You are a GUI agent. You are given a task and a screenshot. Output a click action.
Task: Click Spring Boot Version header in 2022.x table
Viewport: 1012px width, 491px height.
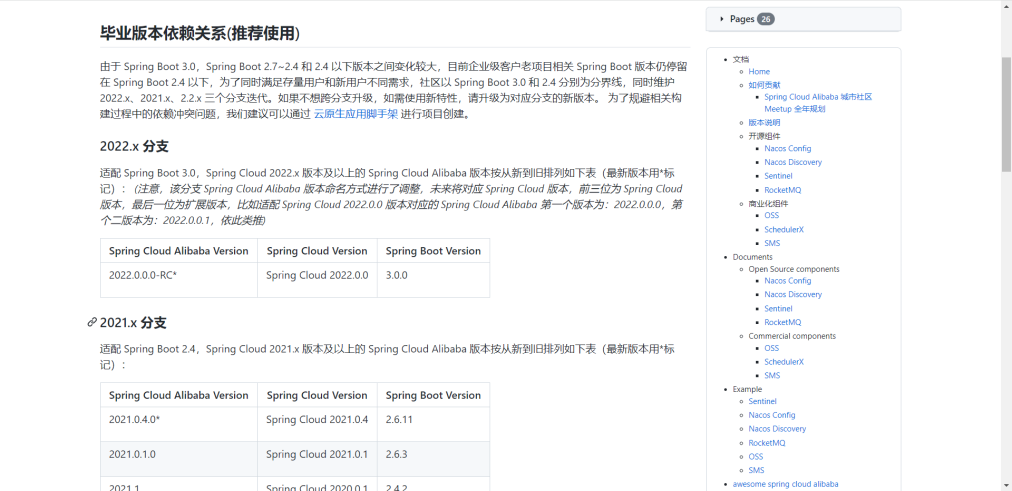[x=433, y=251]
